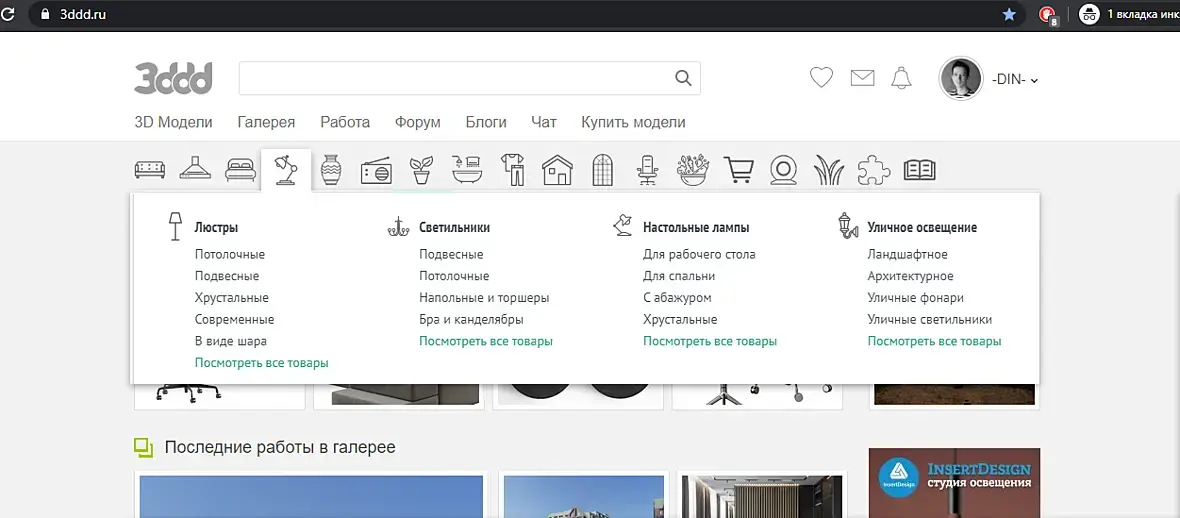Image resolution: width=1180 pixels, height=518 pixels.
Task: Open the radio technology category icon
Action: (x=376, y=172)
